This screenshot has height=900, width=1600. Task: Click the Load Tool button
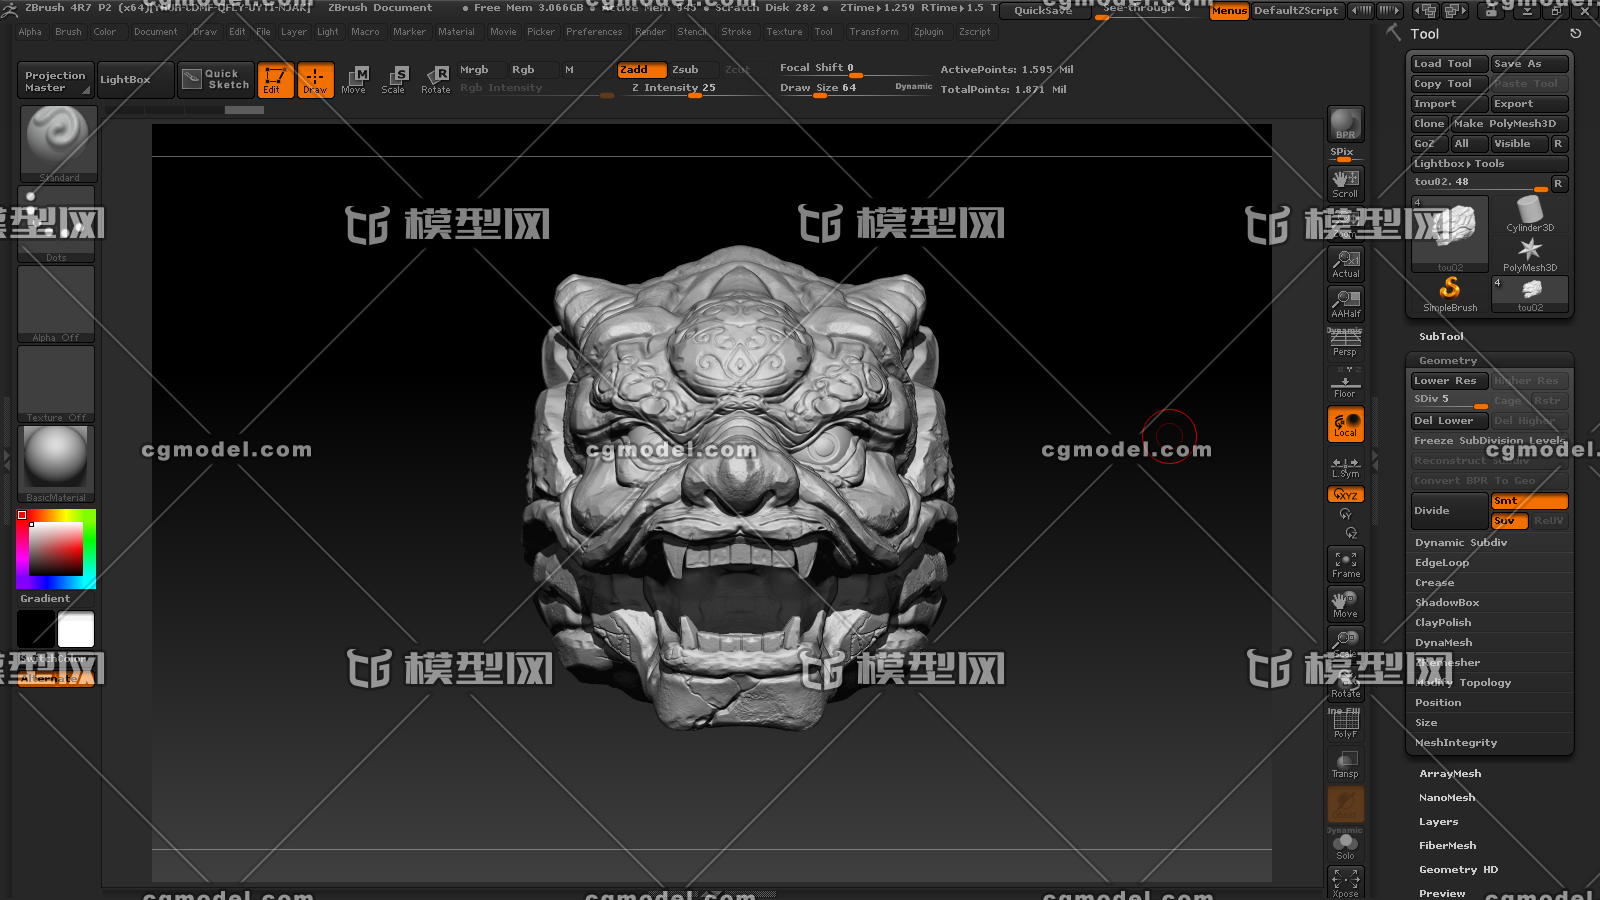(1449, 64)
